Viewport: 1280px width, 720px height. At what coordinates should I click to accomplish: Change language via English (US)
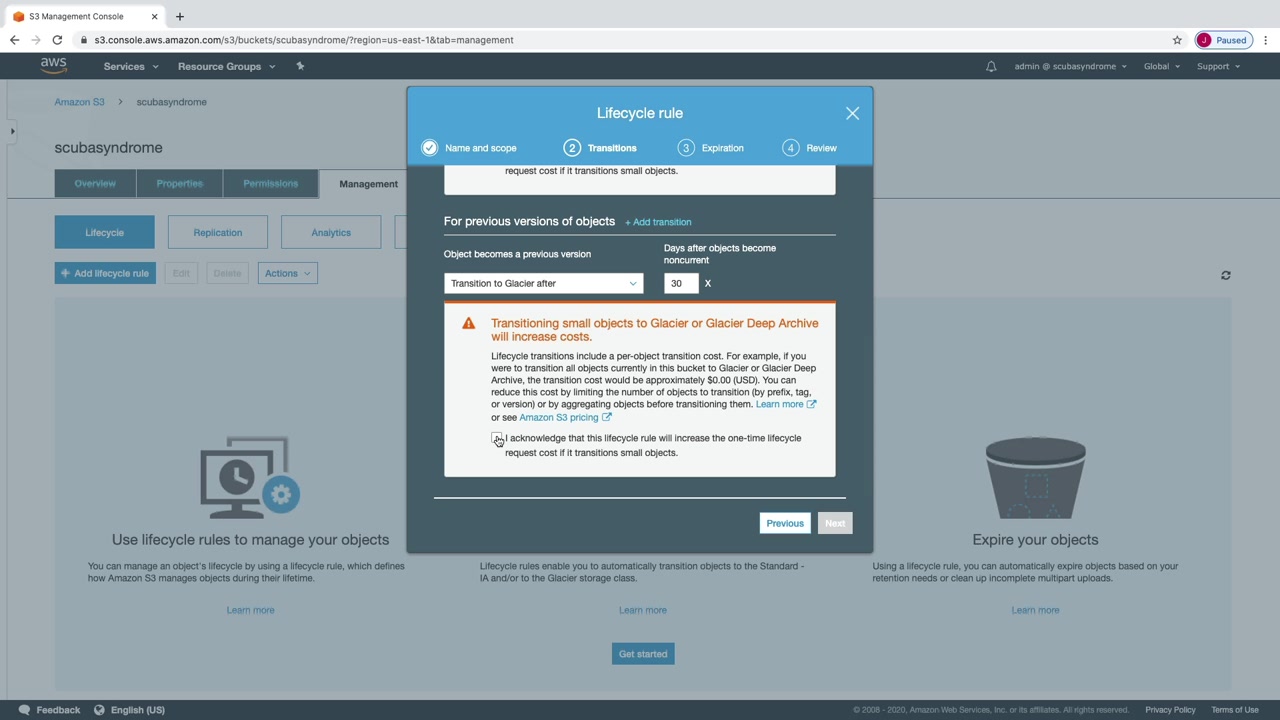pyautogui.click(x=129, y=710)
